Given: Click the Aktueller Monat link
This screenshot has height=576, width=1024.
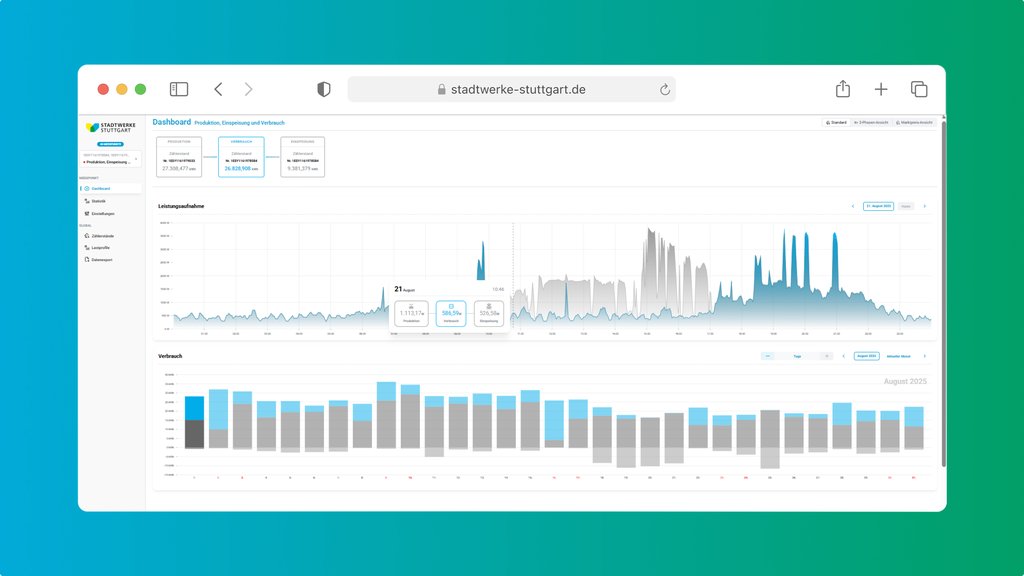Looking at the screenshot, I should pos(899,357).
